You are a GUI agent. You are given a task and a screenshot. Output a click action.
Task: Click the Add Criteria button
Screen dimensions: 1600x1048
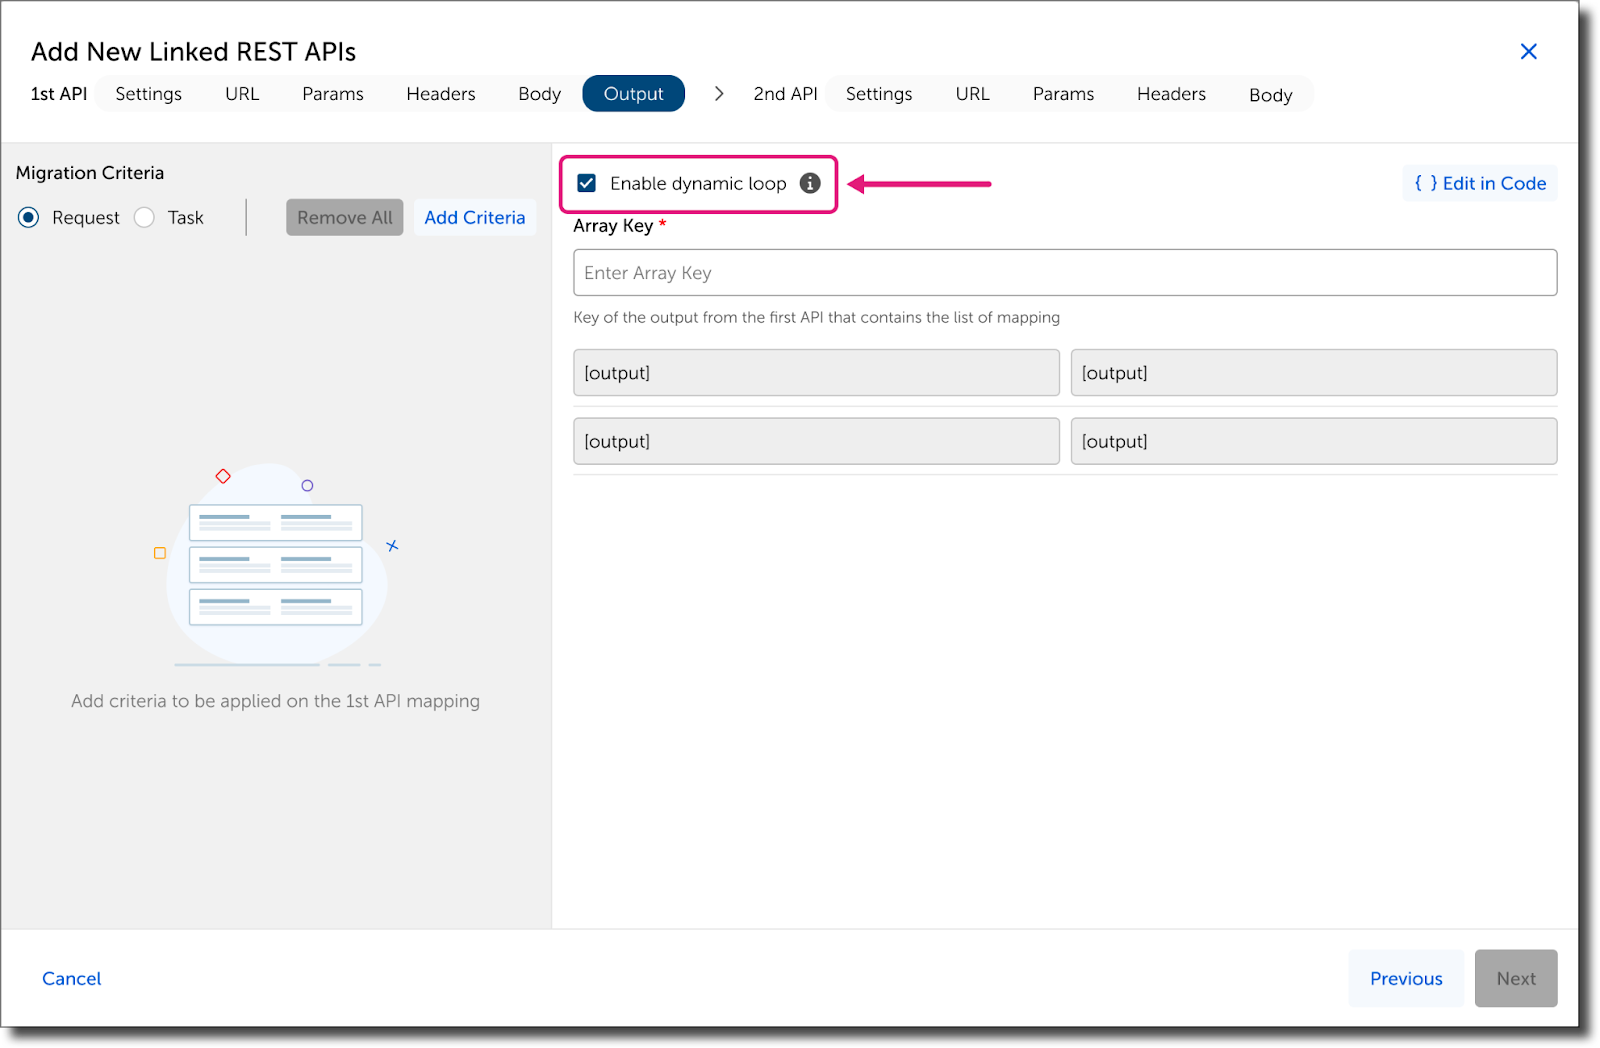tap(474, 217)
